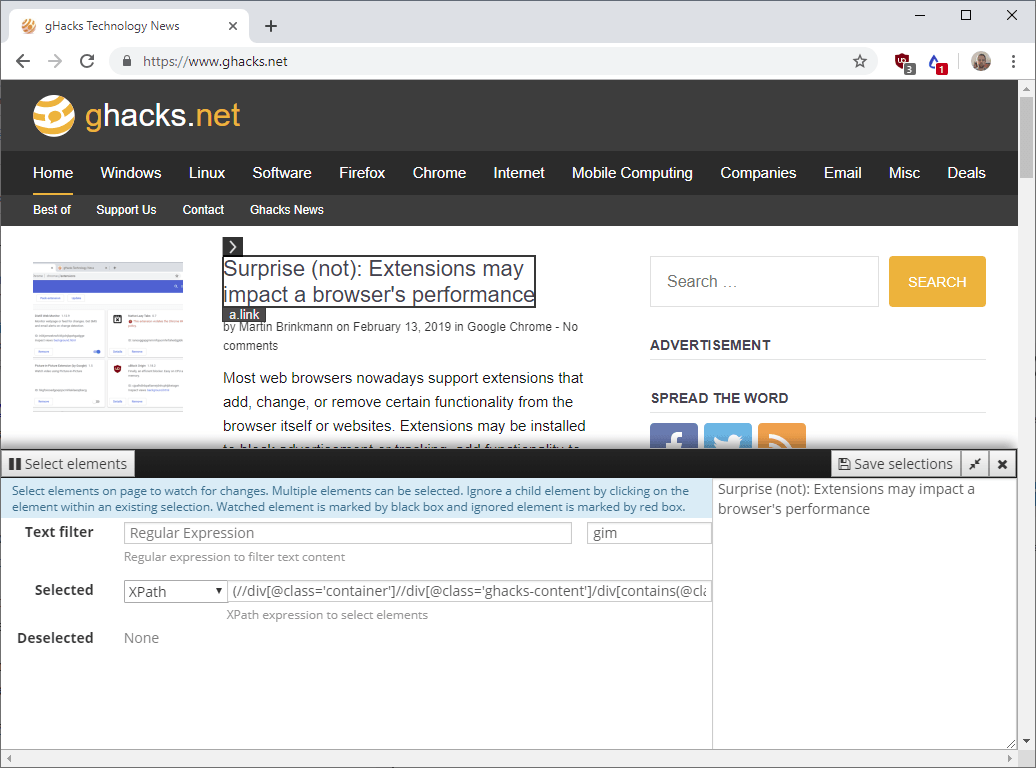Image resolution: width=1036 pixels, height=768 pixels.
Task: Open the Misc menu item
Action: [904, 173]
